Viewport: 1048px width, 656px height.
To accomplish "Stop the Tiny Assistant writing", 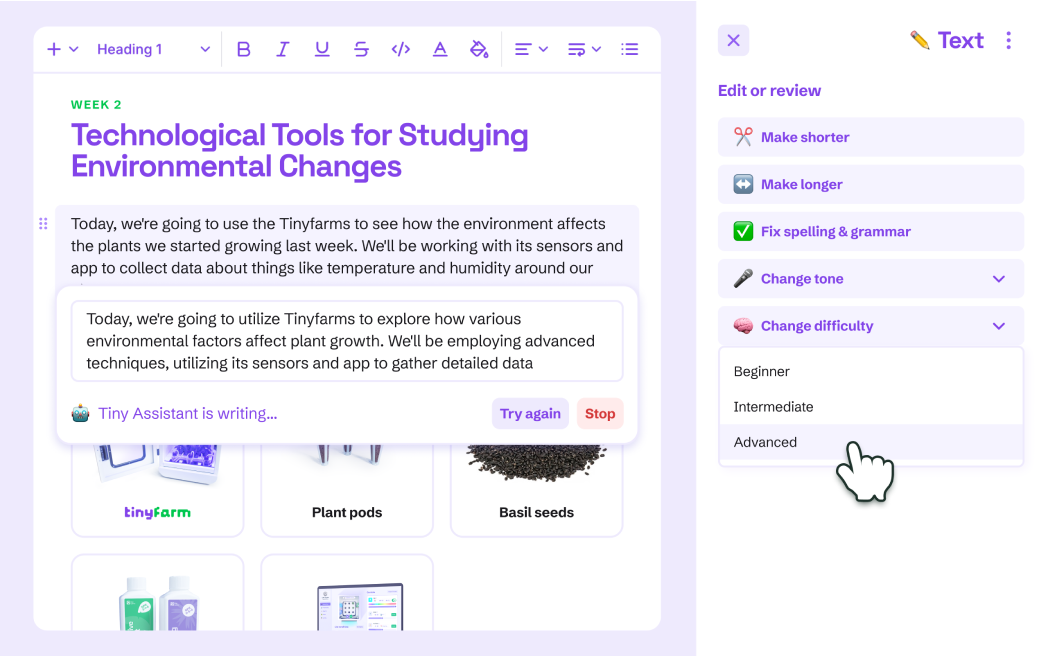I will click(x=599, y=413).
